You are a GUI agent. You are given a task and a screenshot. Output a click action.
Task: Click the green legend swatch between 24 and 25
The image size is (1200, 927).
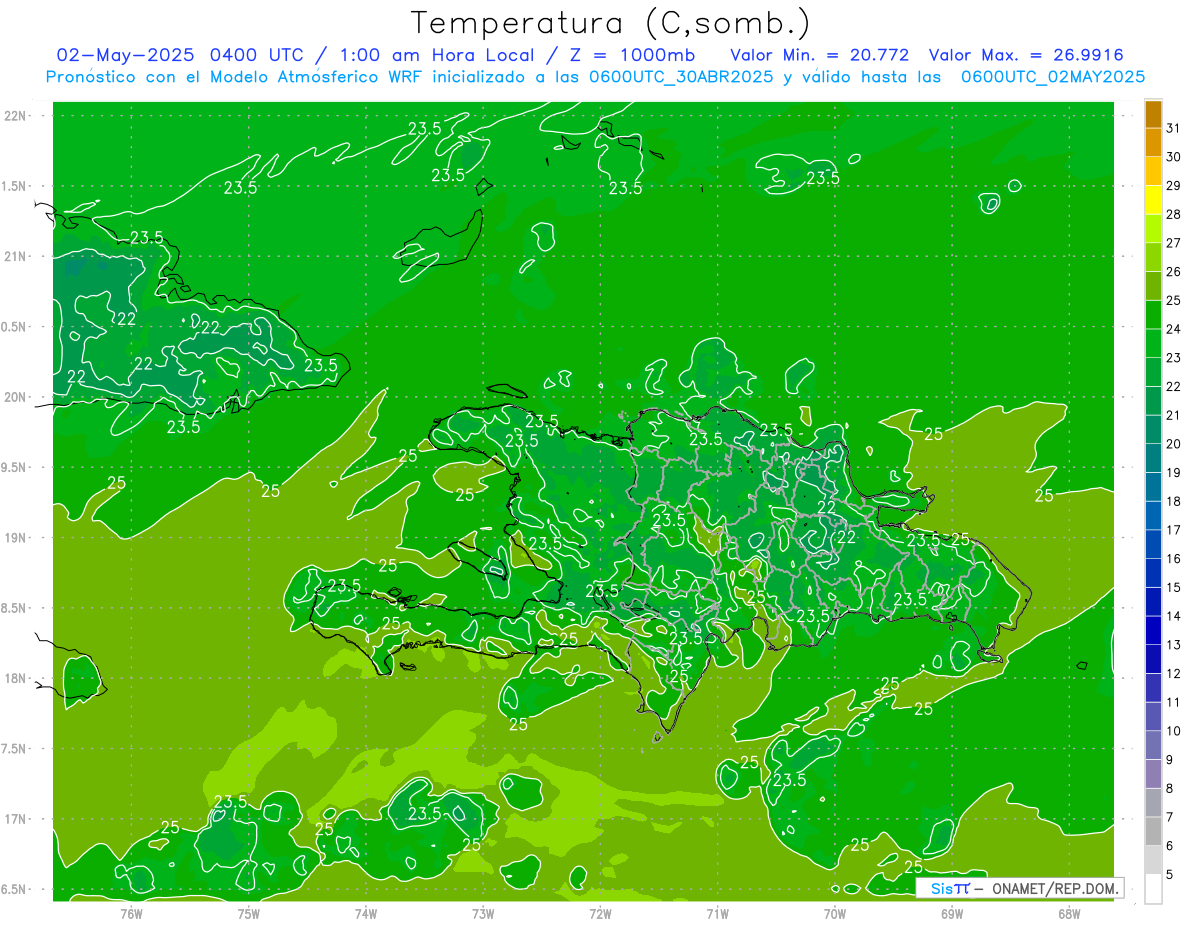(1154, 315)
